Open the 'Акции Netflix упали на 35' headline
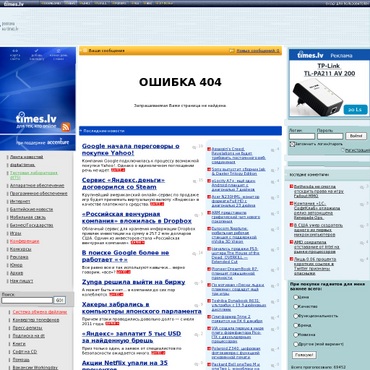The width and height of the screenshot is (370, 370). click(x=125, y=366)
